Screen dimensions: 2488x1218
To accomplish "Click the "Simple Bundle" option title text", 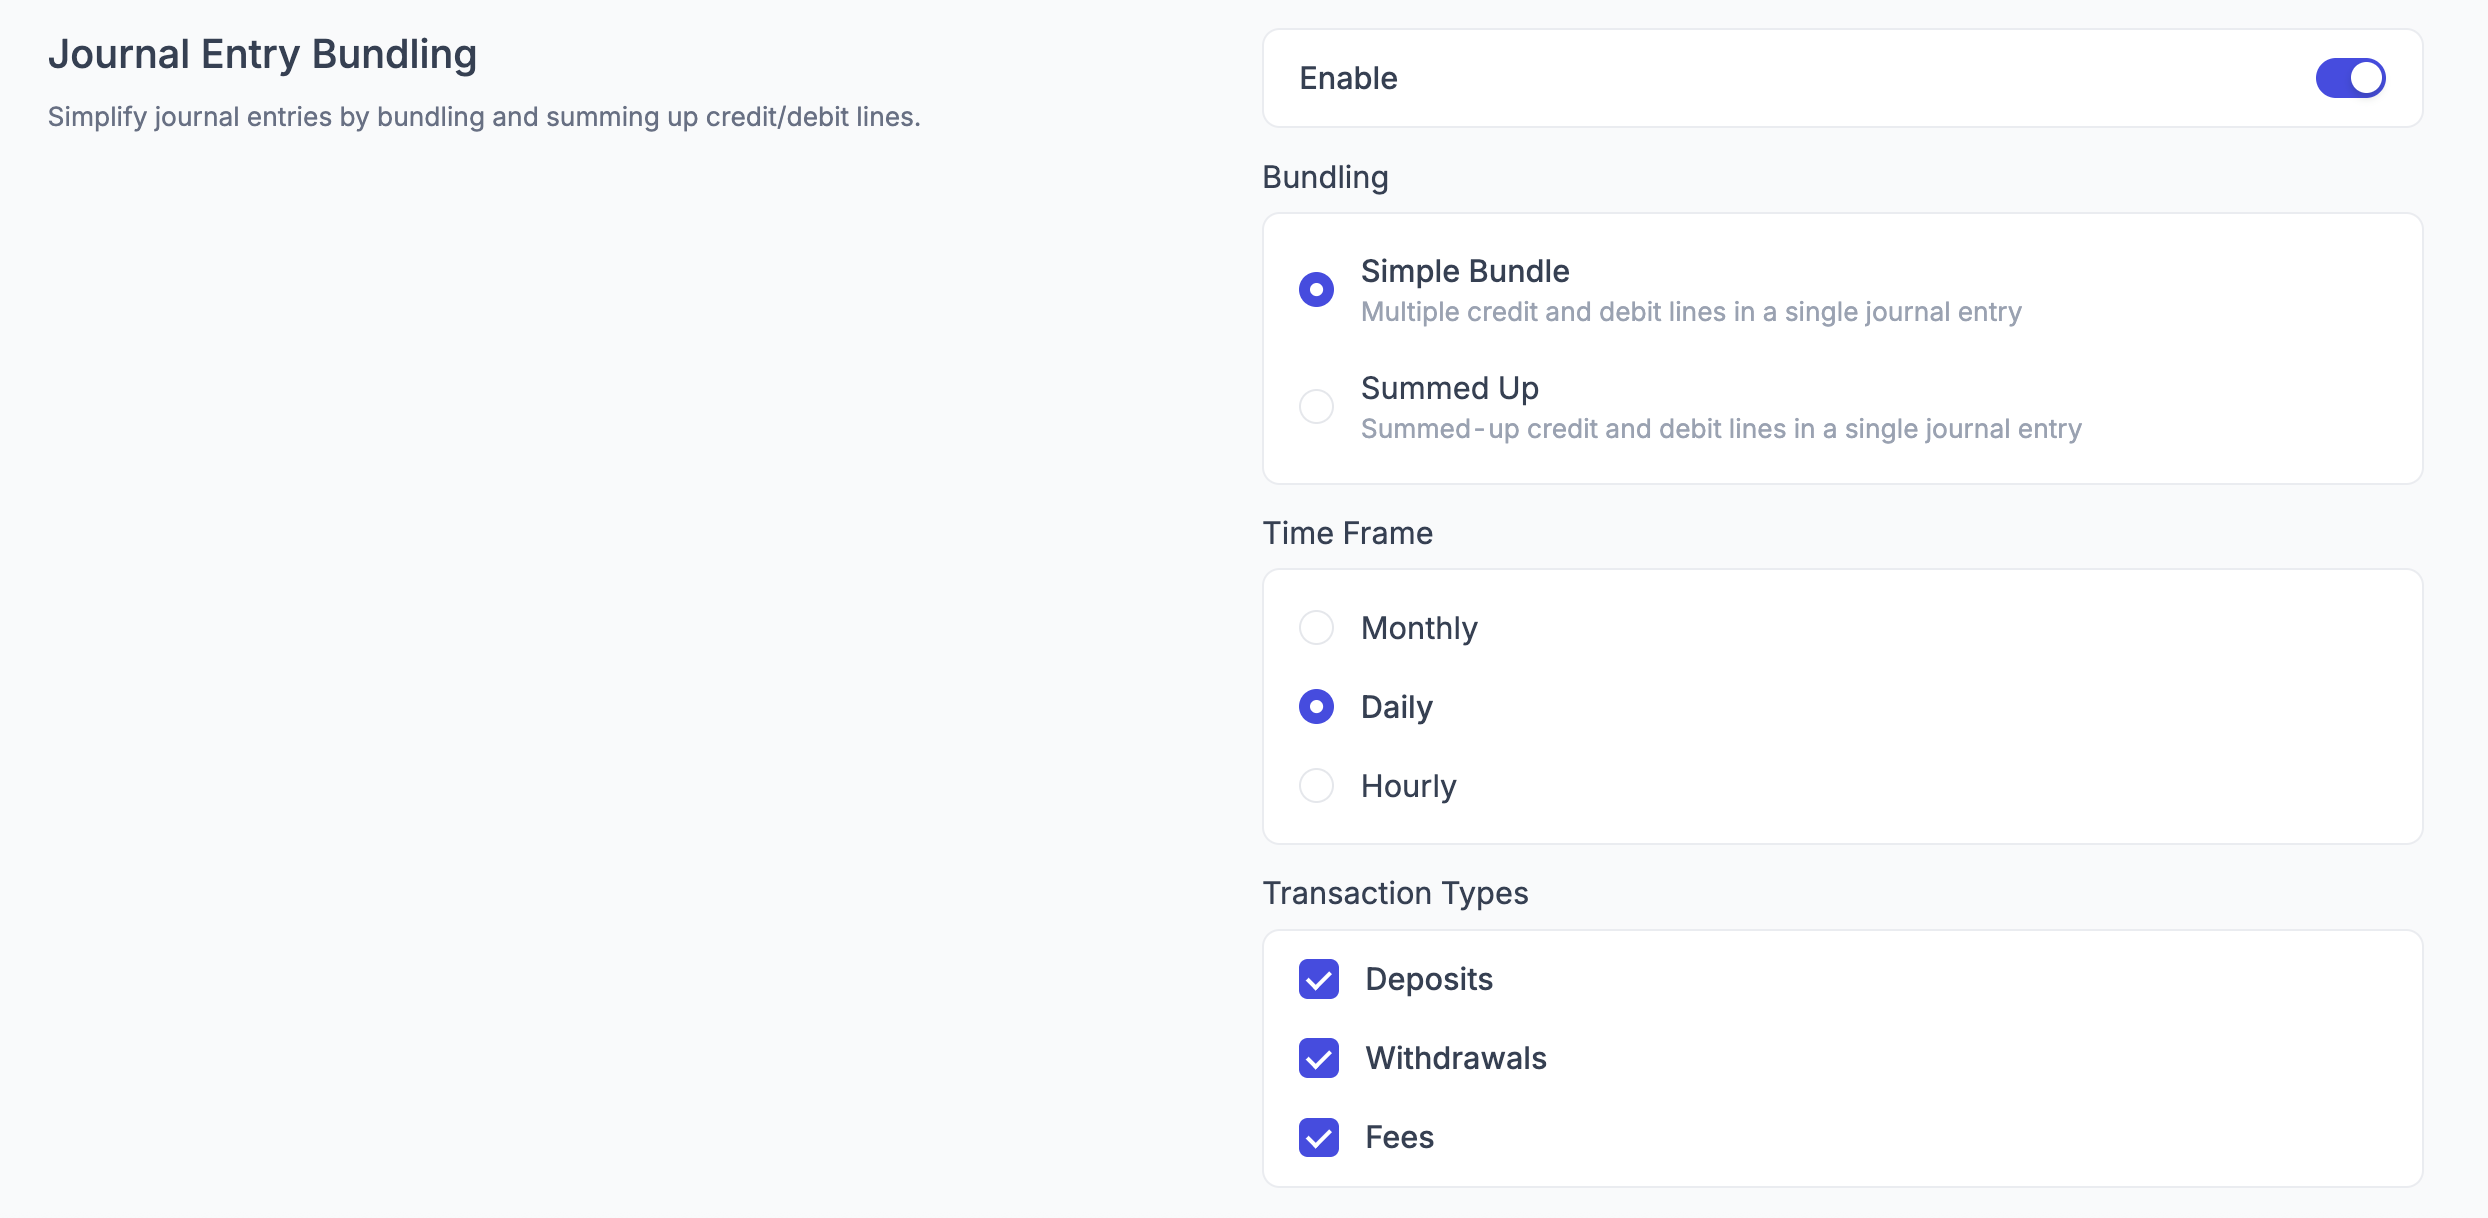I will tap(1465, 271).
